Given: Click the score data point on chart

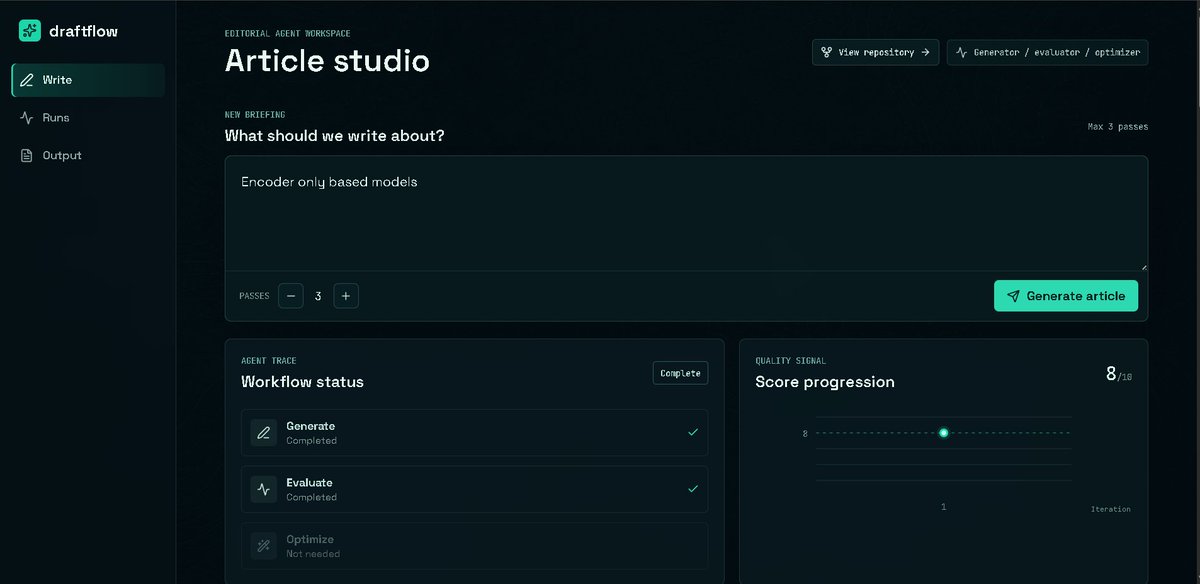Looking at the screenshot, I should pyautogui.click(x=943, y=433).
